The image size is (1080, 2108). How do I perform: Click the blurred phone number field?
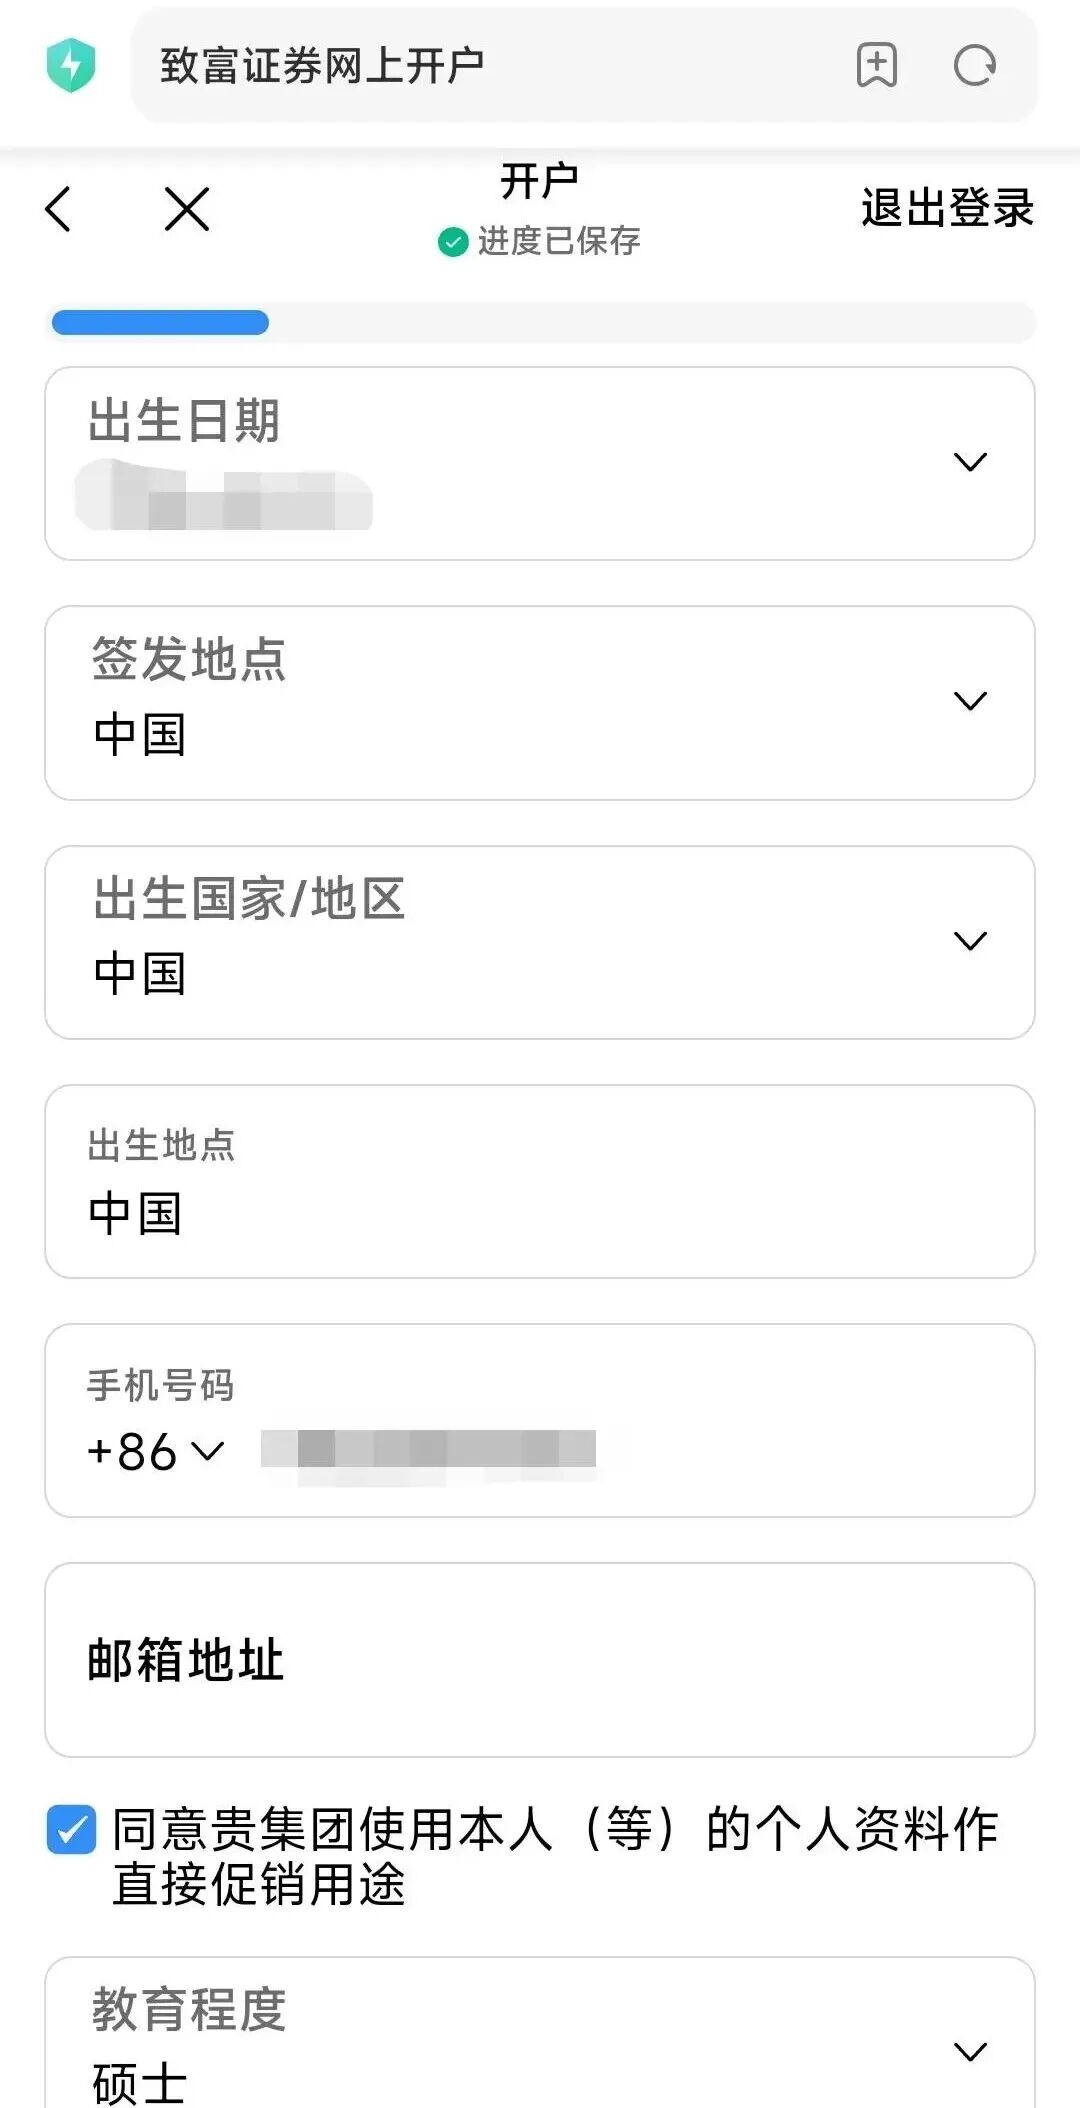pyautogui.click(x=428, y=1449)
